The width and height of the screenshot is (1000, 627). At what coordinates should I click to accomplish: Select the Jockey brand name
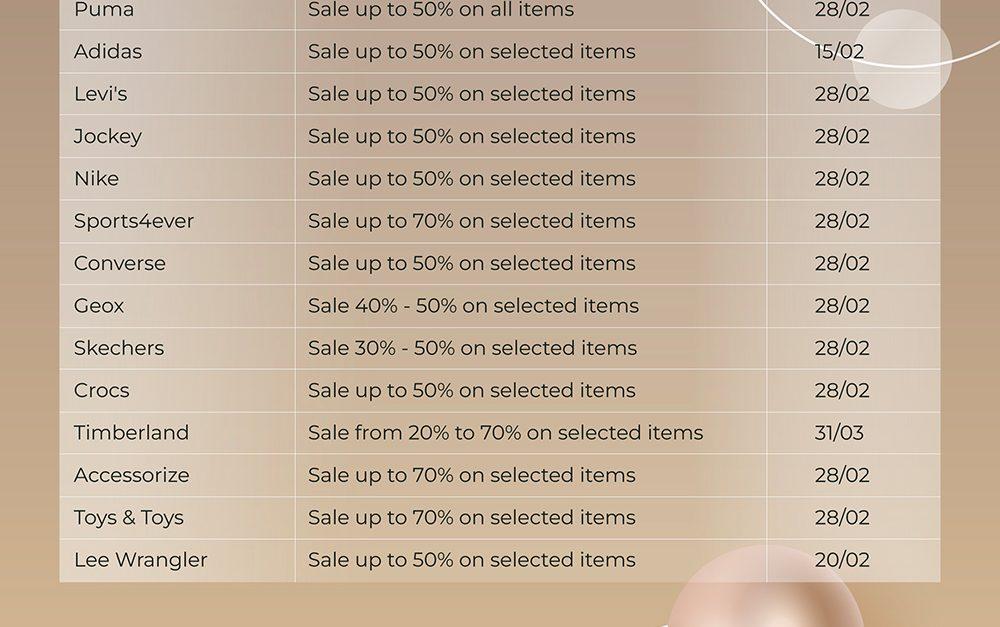[x=107, y=136]
